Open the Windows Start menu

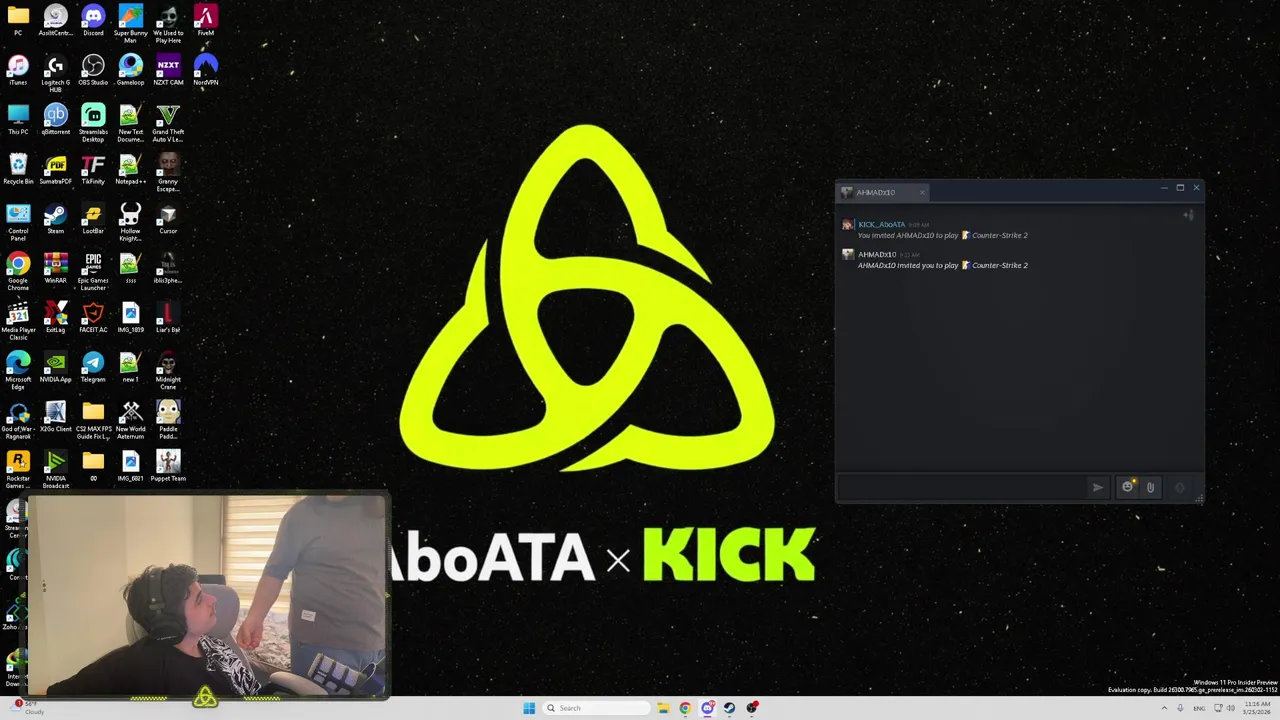pos(529,708)
